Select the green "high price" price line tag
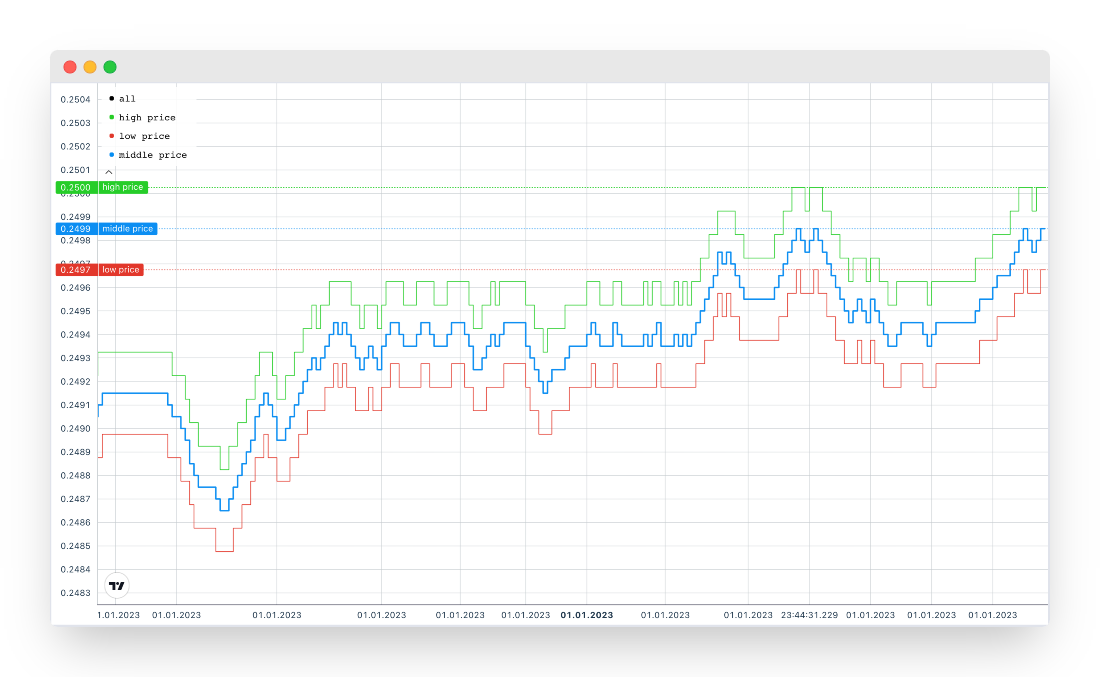 tap(123, 188)
